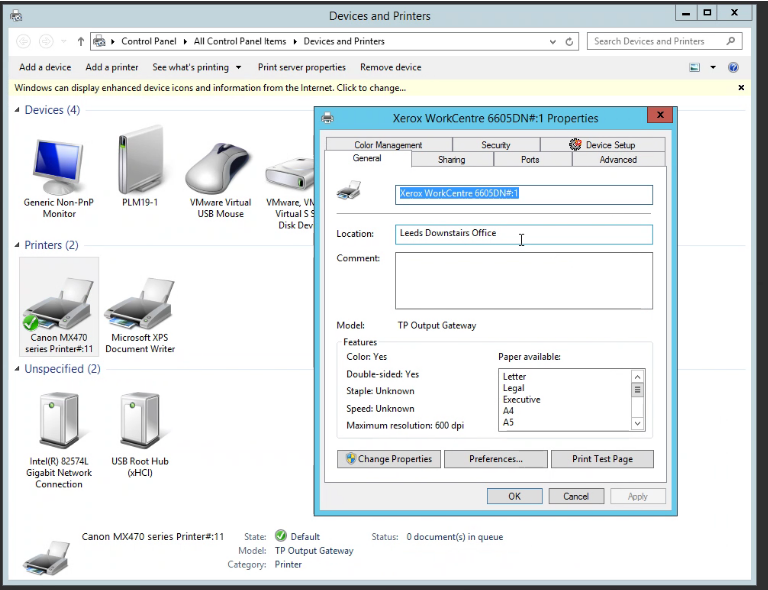Click the enhanced device icons information message
768x590 pixels.
pyautogui.click(x=210, y=88)
